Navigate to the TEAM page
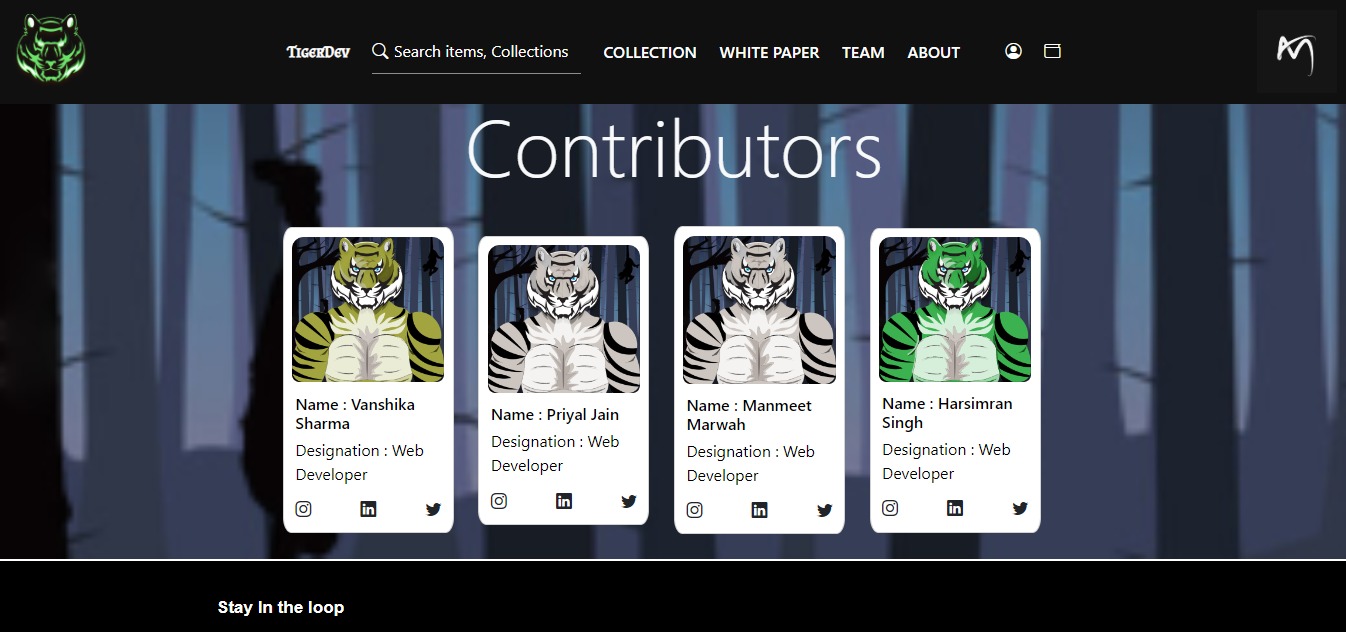Viewport: 1346px width, 632px height. (x=863, y=52)
